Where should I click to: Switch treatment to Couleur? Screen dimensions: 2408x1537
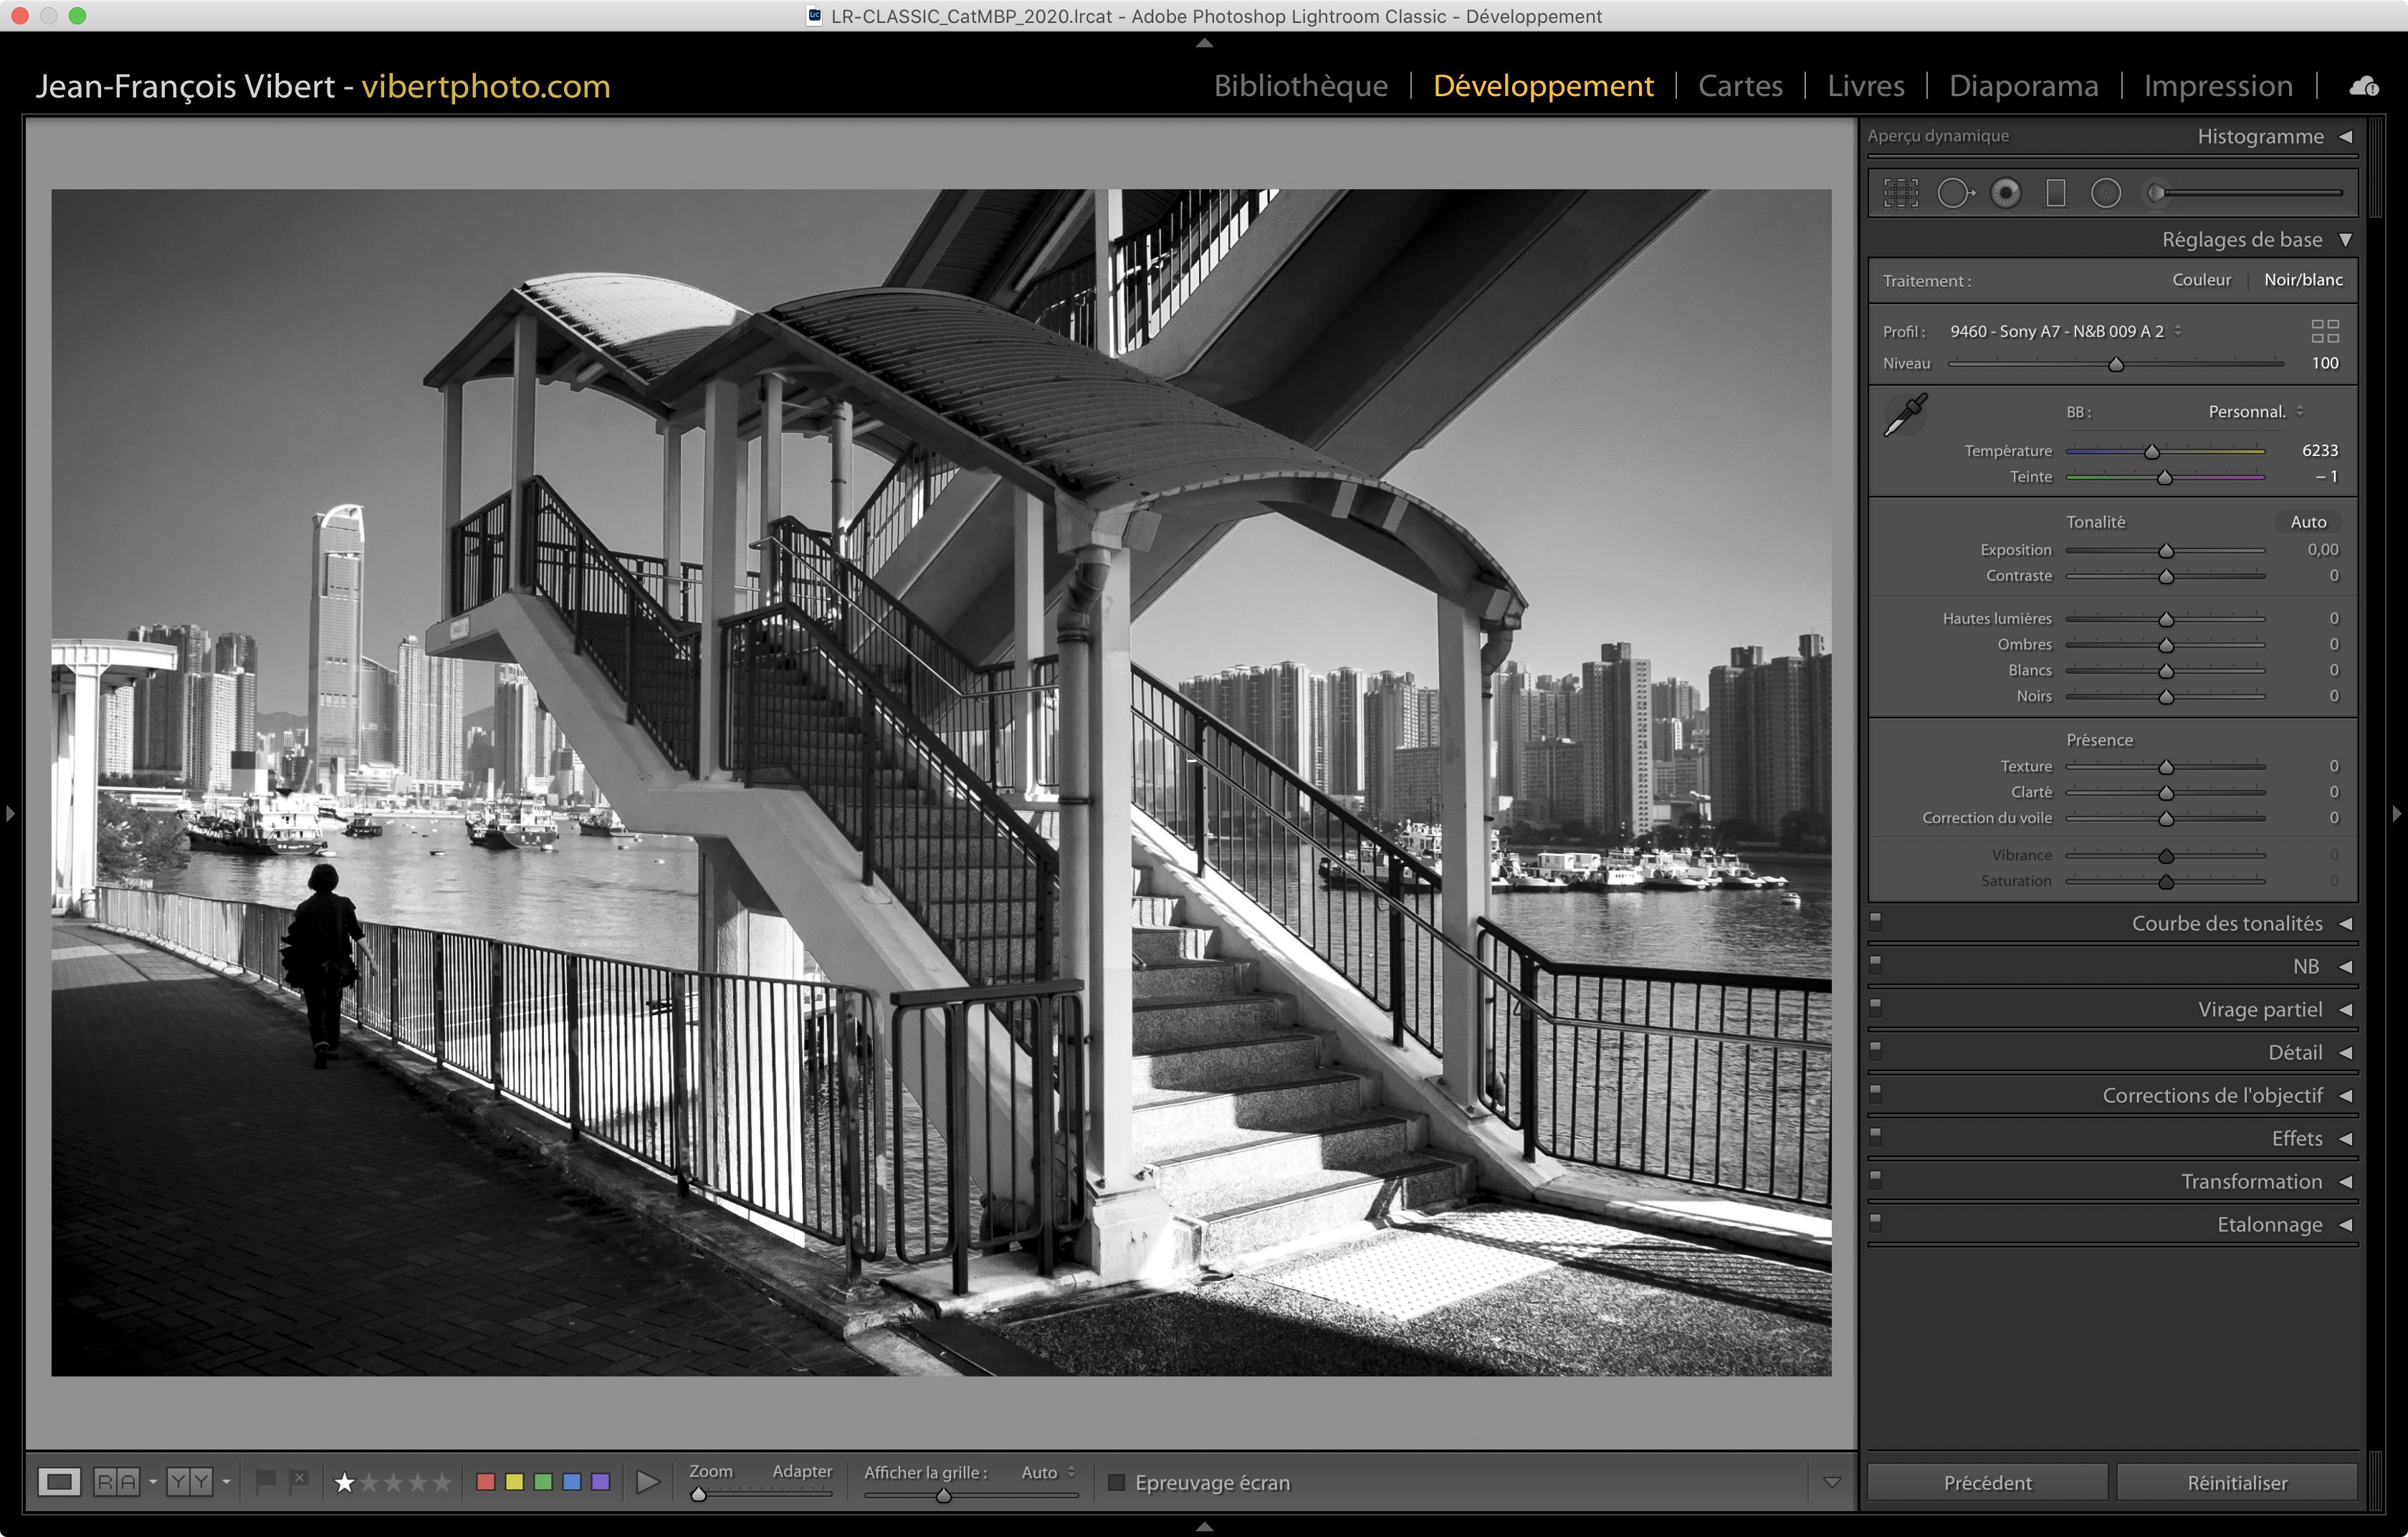(x=2201, y=280)
